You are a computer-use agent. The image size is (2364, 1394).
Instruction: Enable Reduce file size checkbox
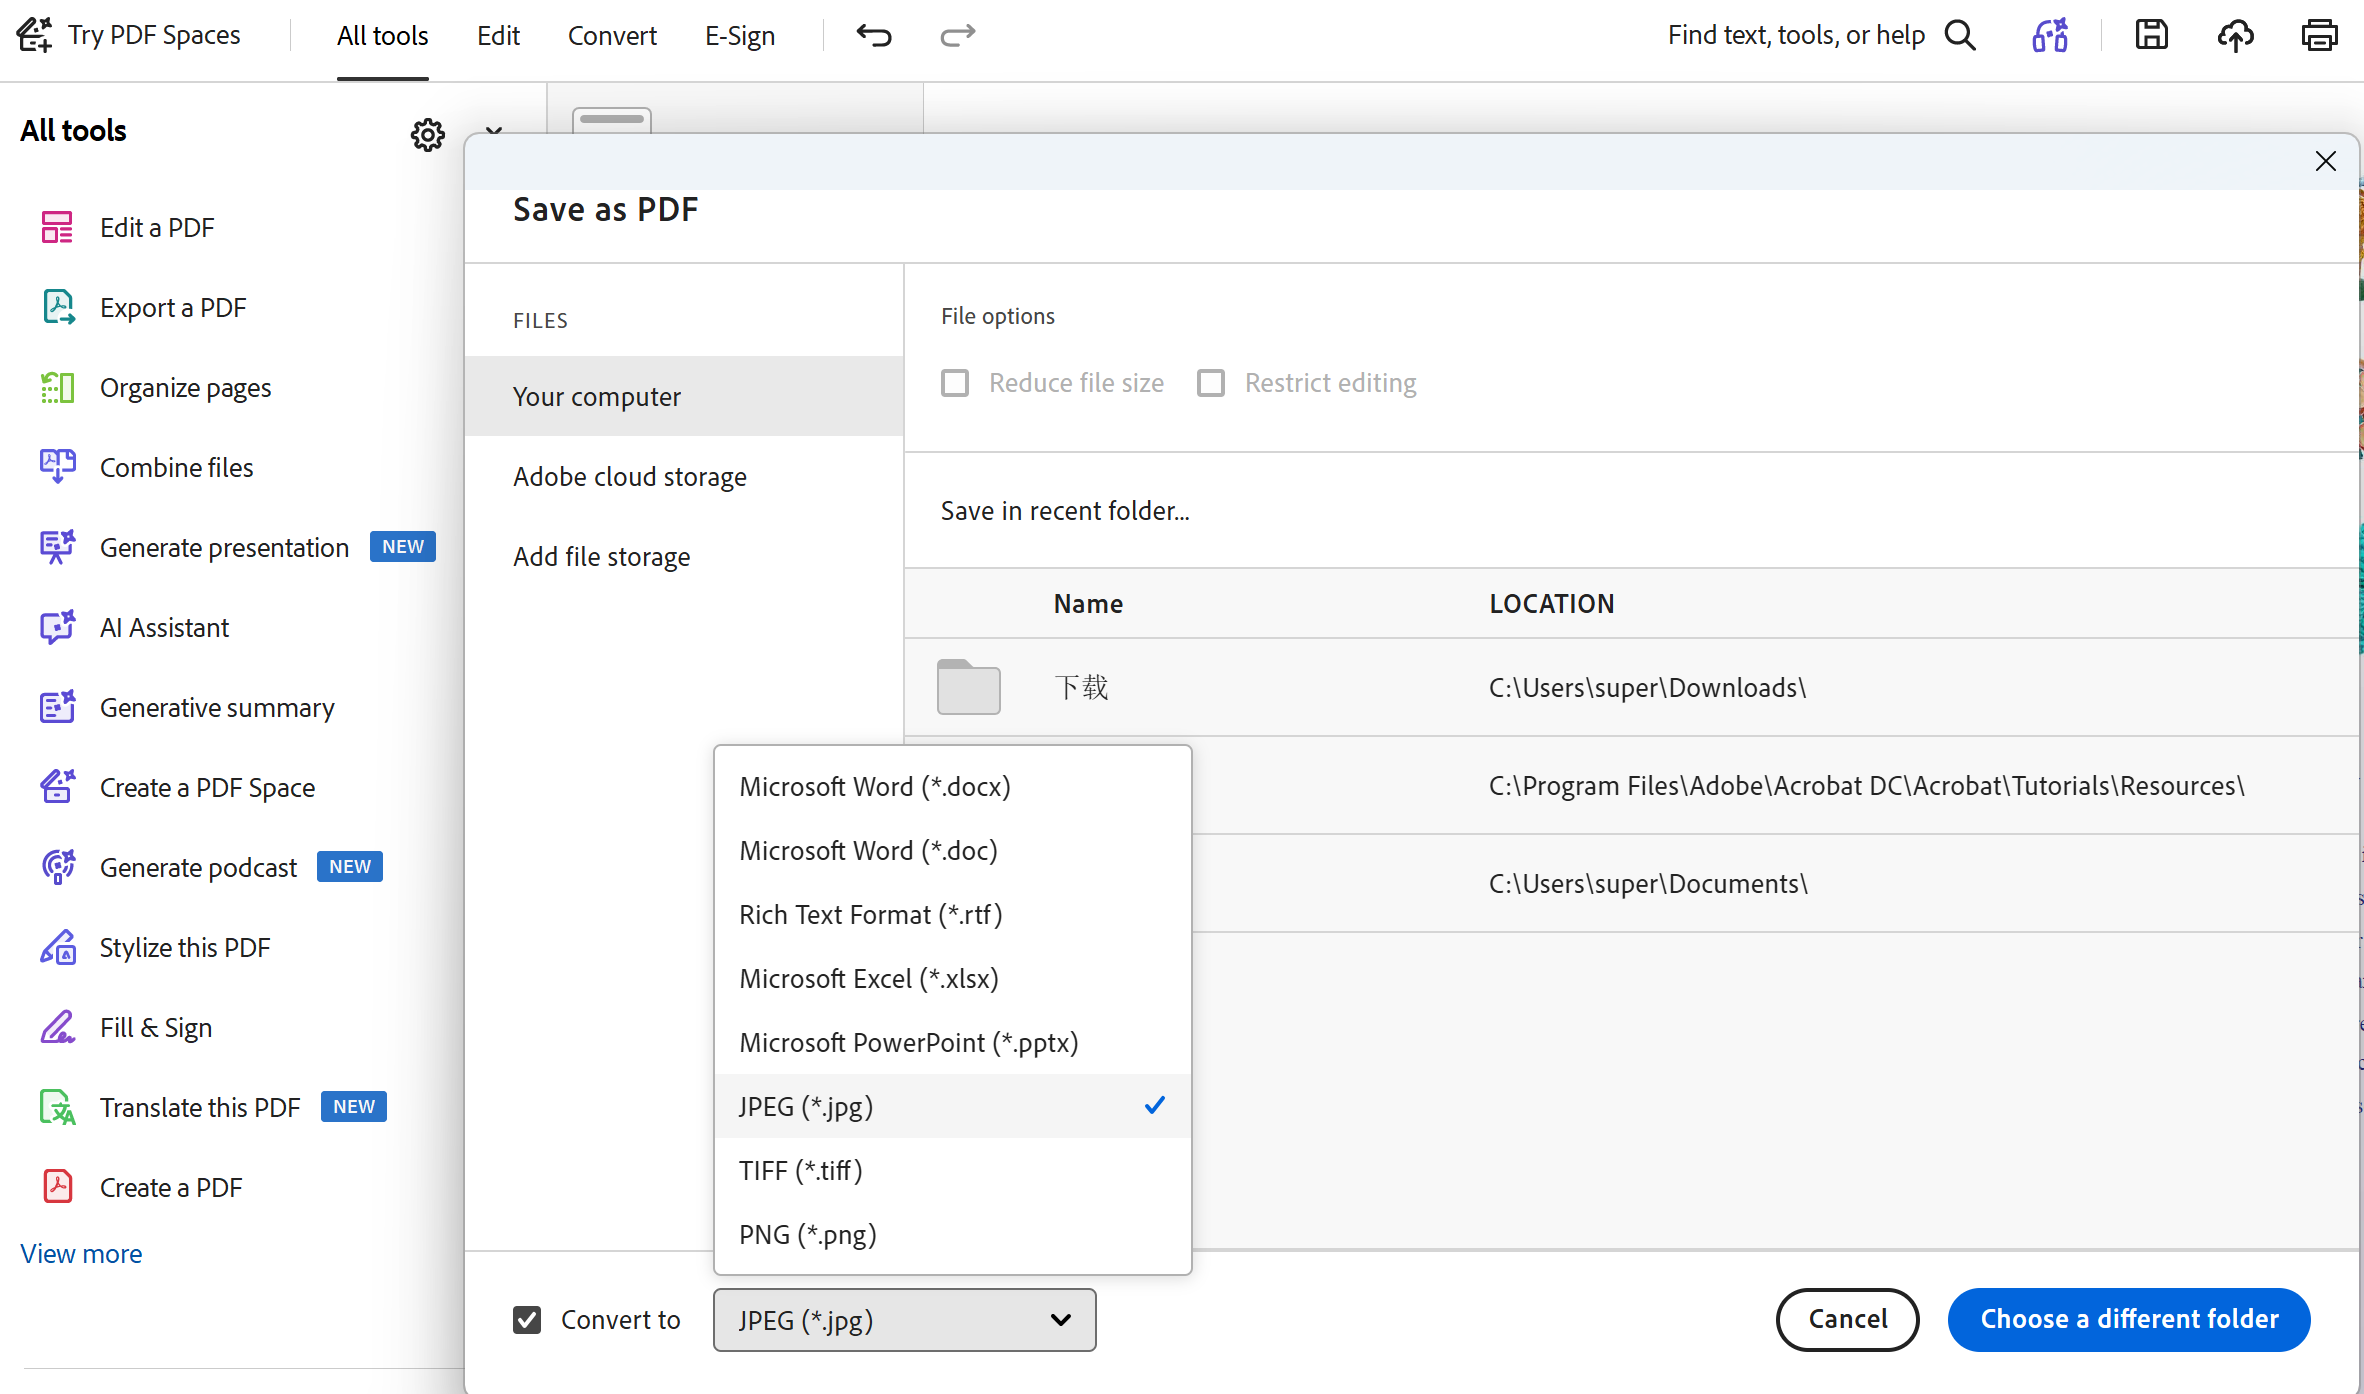(955, 383)
